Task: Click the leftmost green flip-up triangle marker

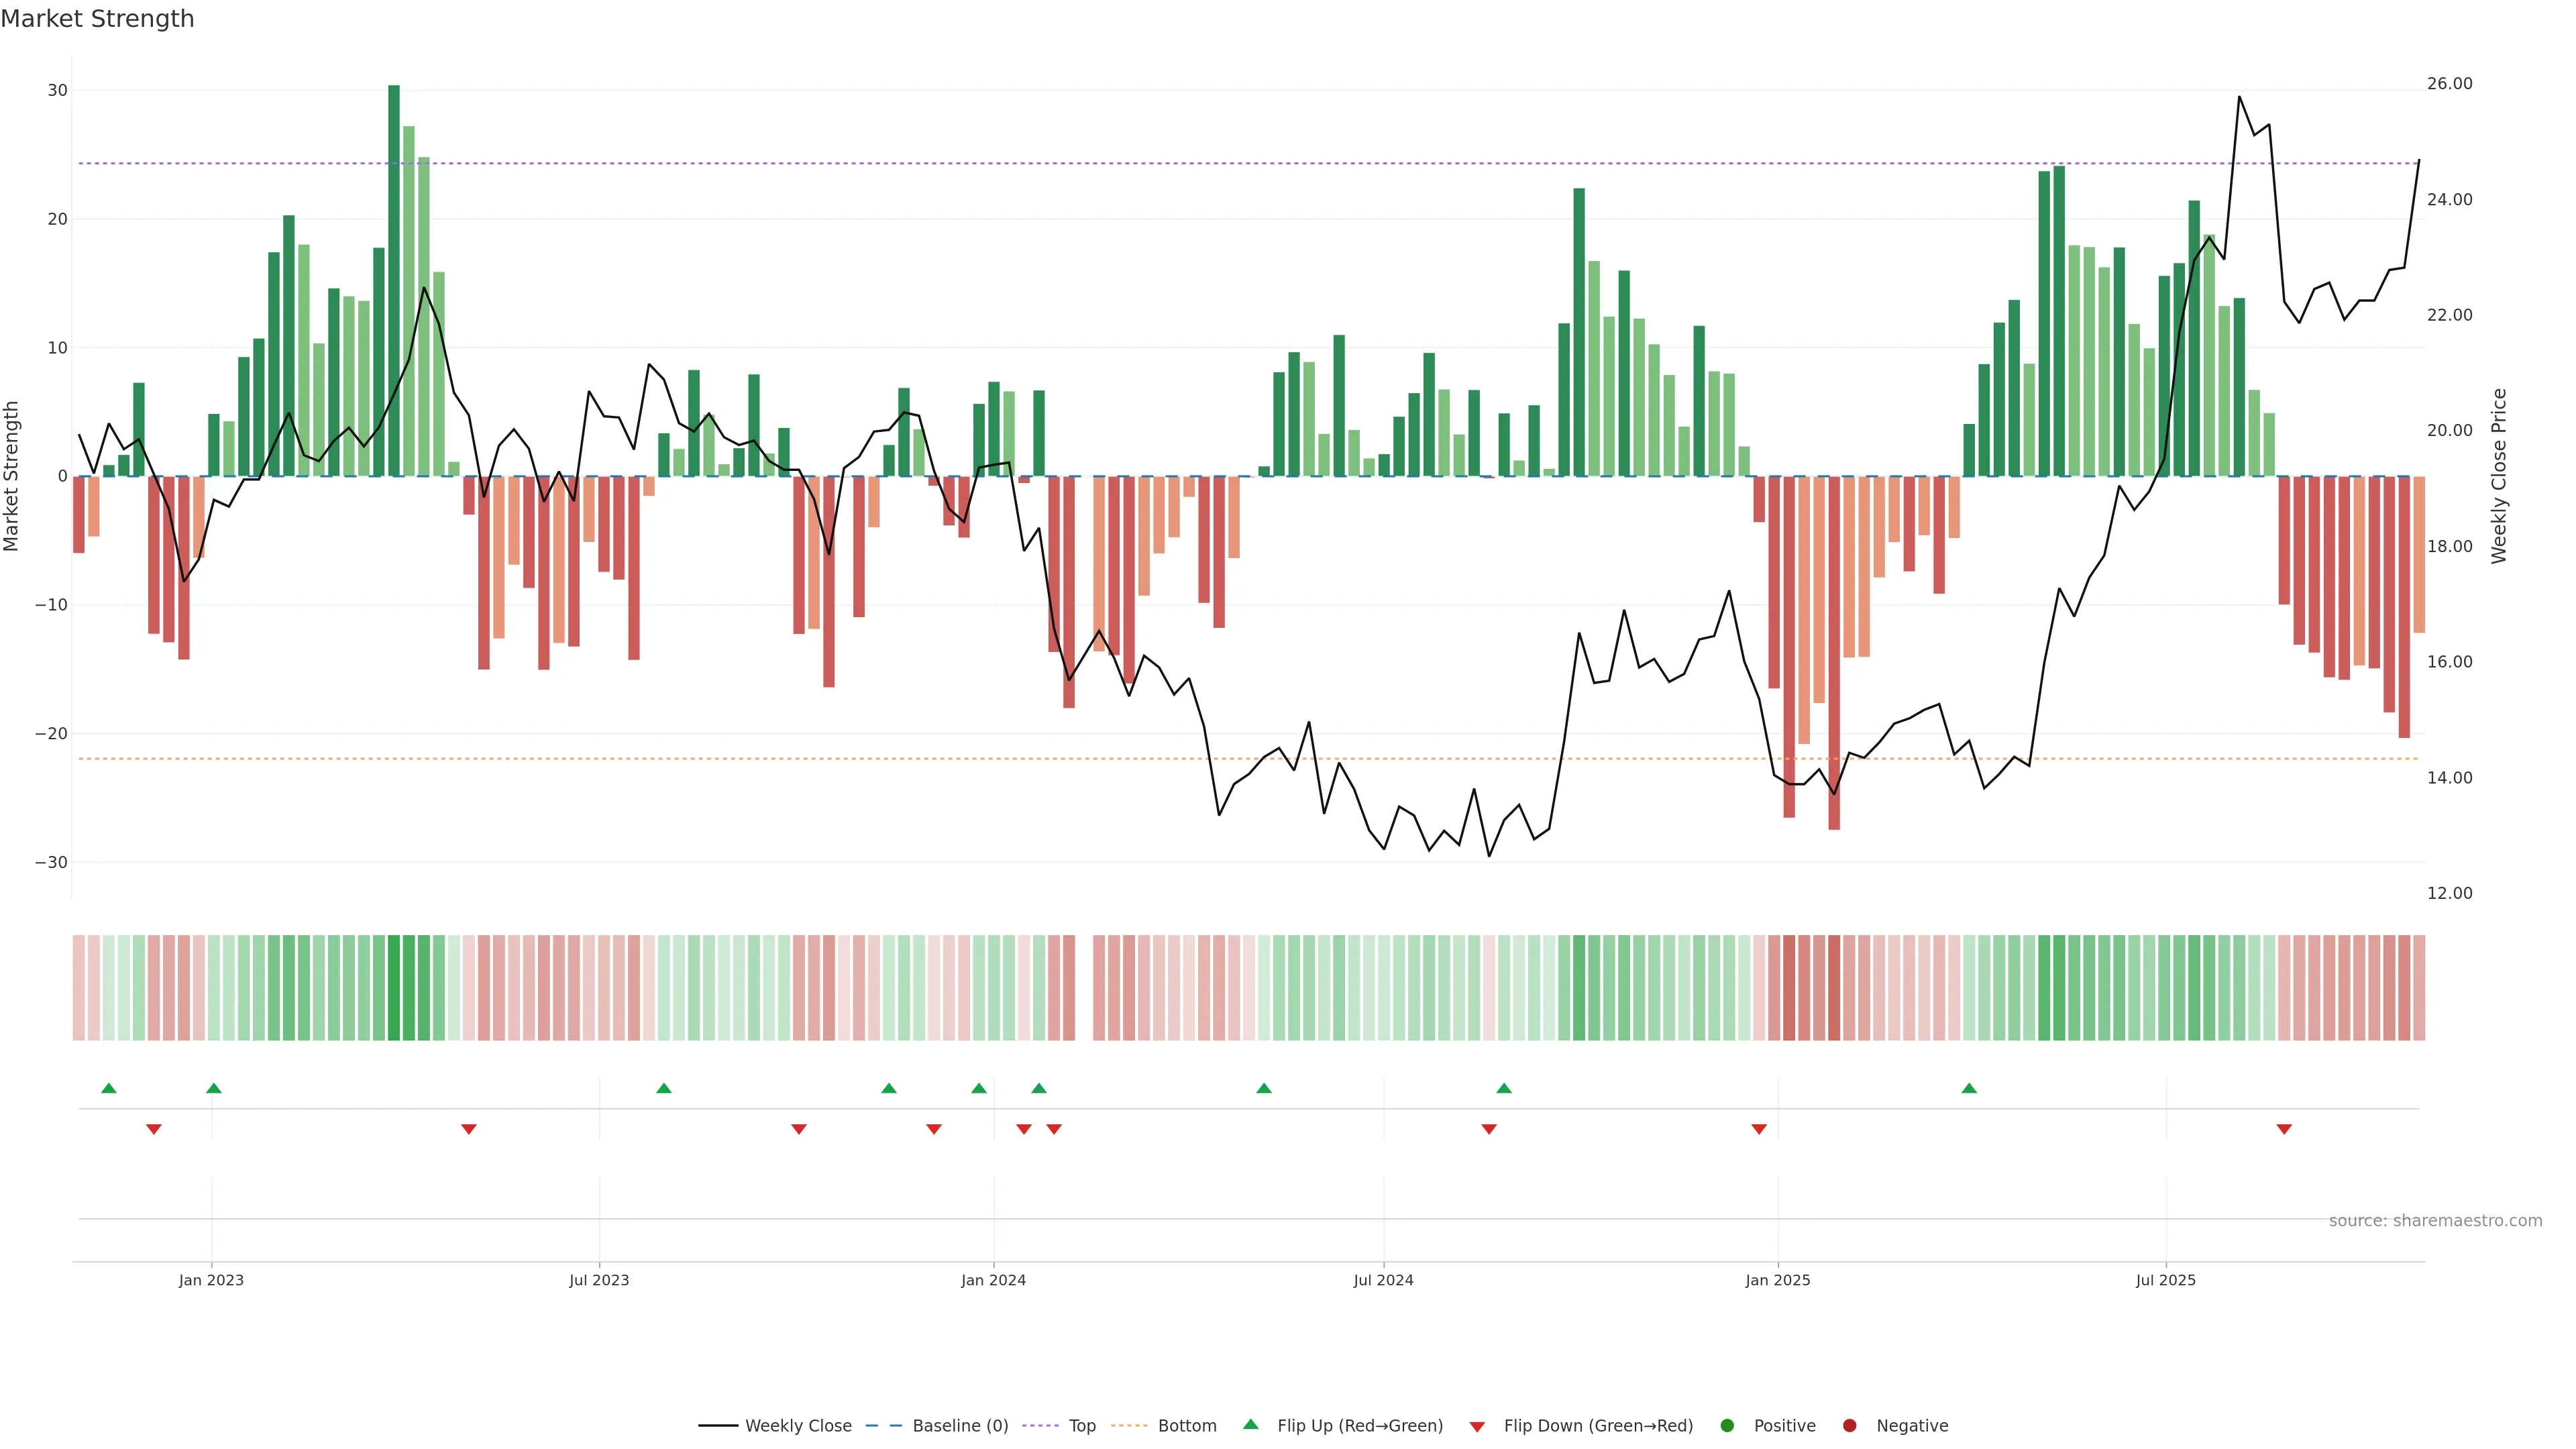Action: coord(109,1088)
